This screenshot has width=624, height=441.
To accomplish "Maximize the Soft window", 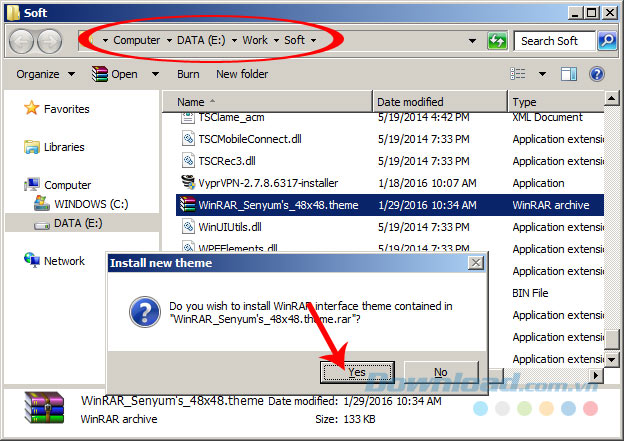I will [x=592, y=13].
